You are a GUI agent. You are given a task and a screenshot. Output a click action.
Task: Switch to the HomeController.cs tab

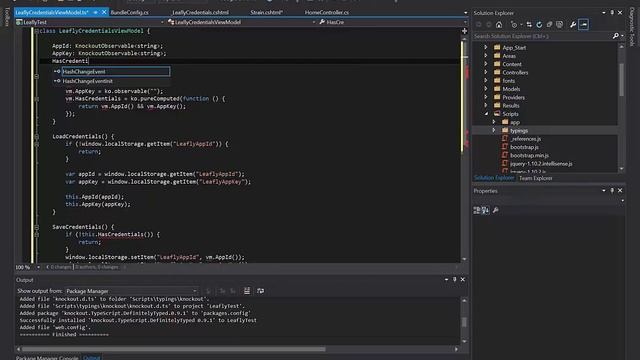(327, 13)
